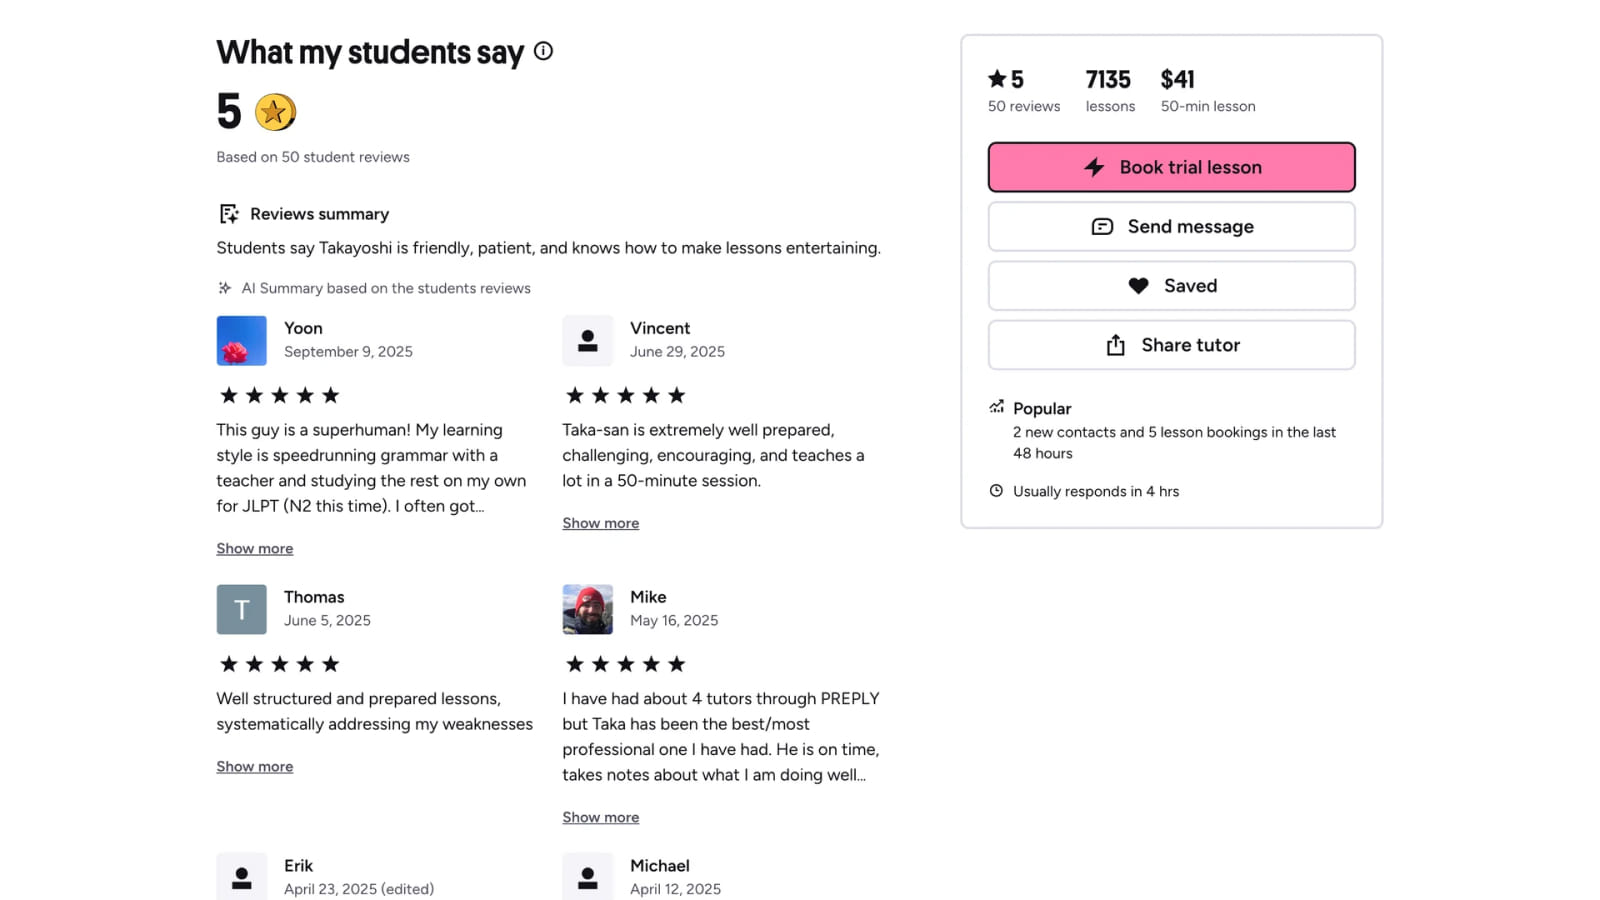Click Vincent's default avatar icon
Image resolution: width=1600 pixels, height=900 pixels.
tap(587, 341)
